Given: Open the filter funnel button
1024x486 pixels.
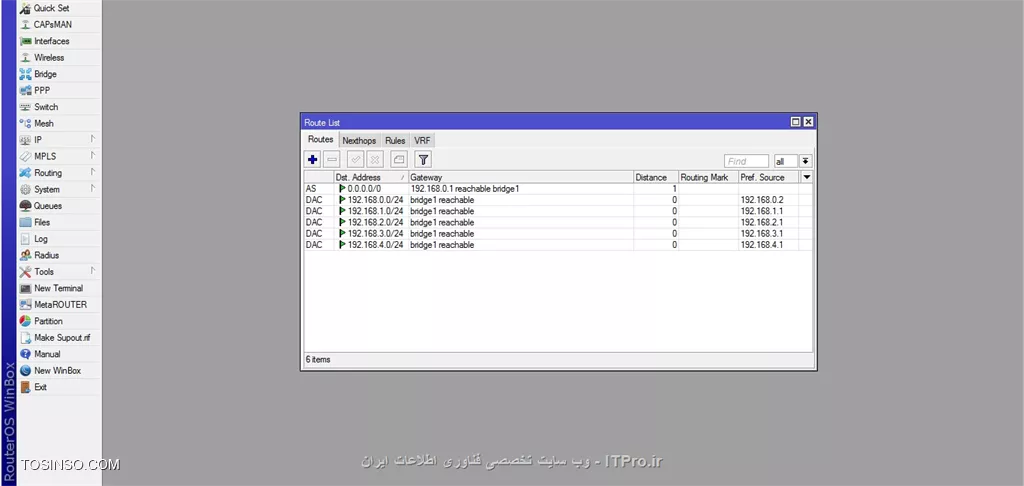Looking at the screenshot, I should [423, 159].
